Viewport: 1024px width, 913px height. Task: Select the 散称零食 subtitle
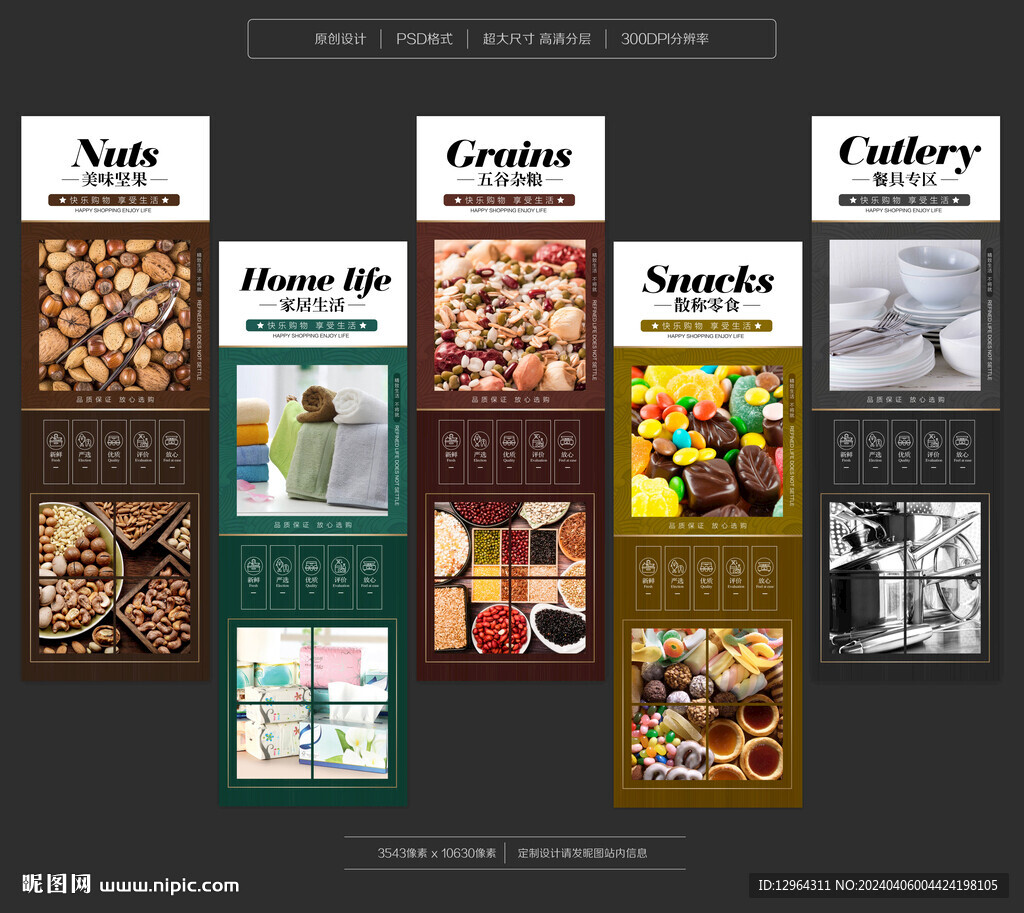pos(707,305)
